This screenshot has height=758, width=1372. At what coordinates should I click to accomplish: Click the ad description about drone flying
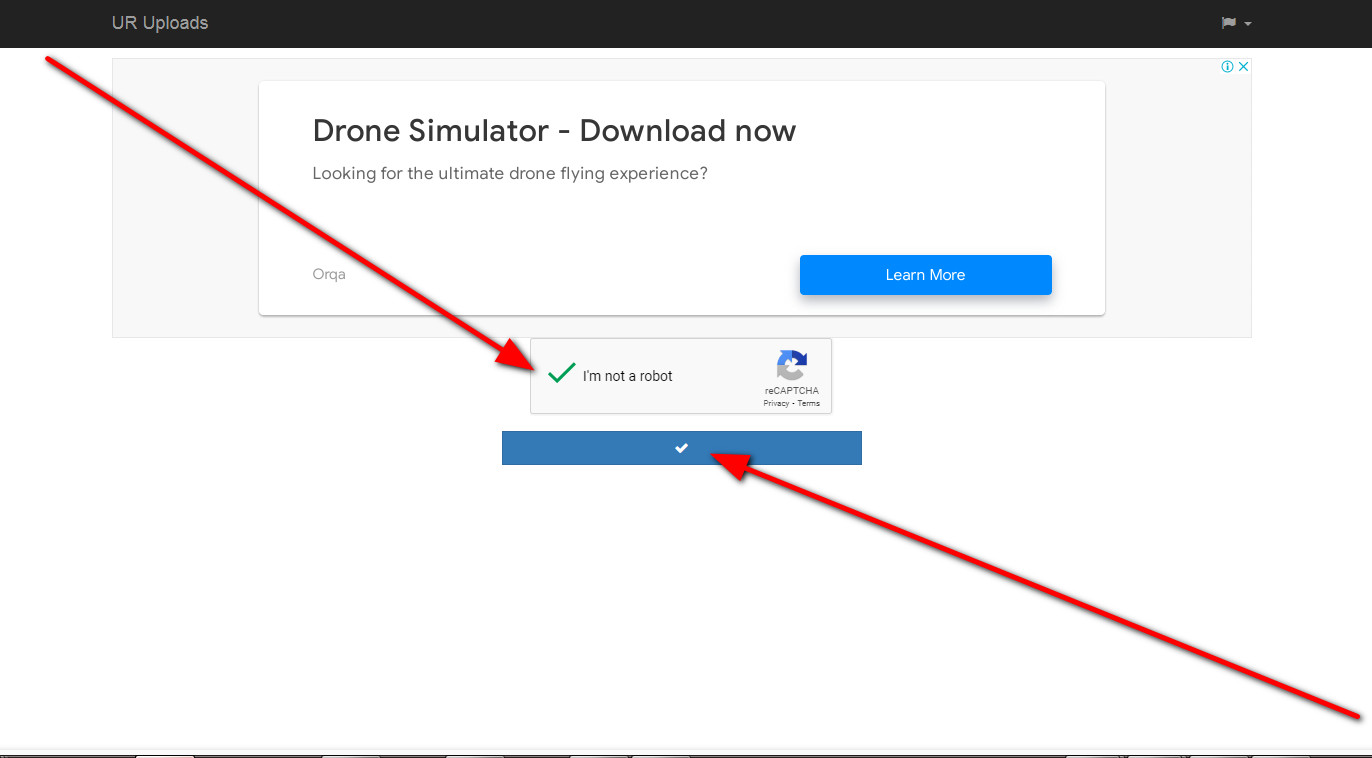(510, 174)
